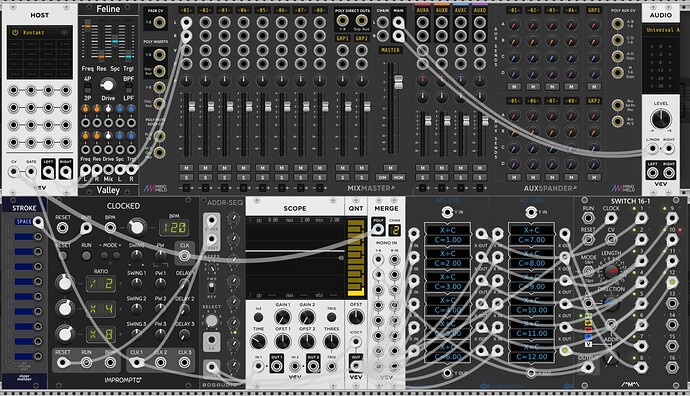
Task: Click the Host CV output jack
Action: [x=14, y=172]
